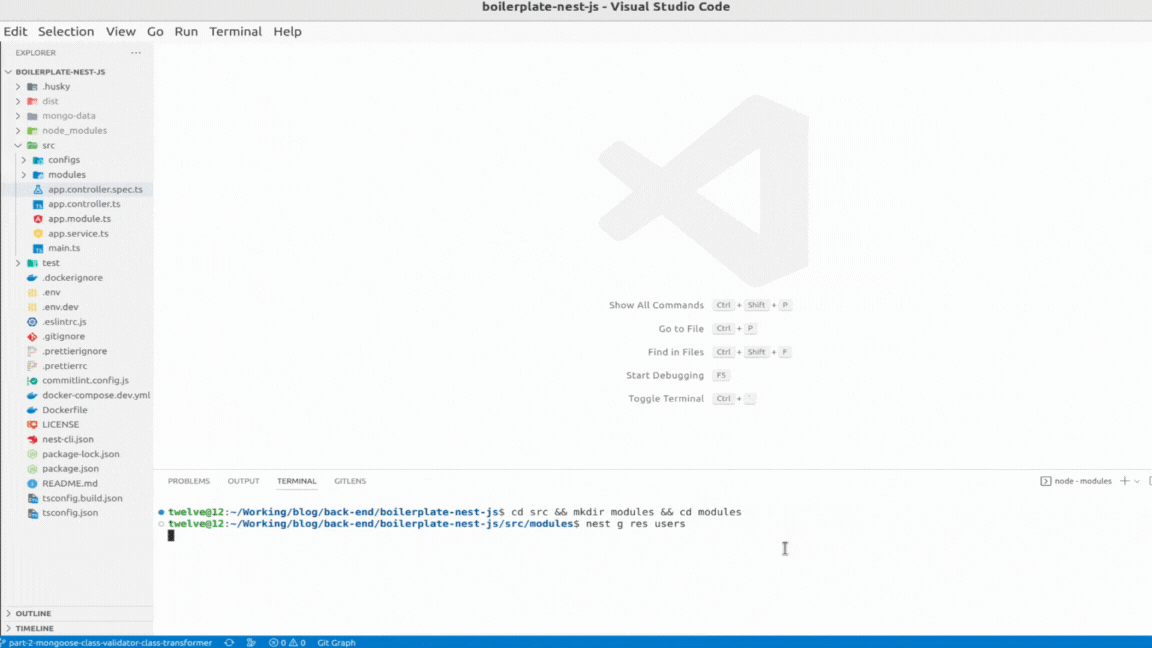Open the docker-compose.dev.yml file
1152x648 pixels.
(x=94, y=395)
